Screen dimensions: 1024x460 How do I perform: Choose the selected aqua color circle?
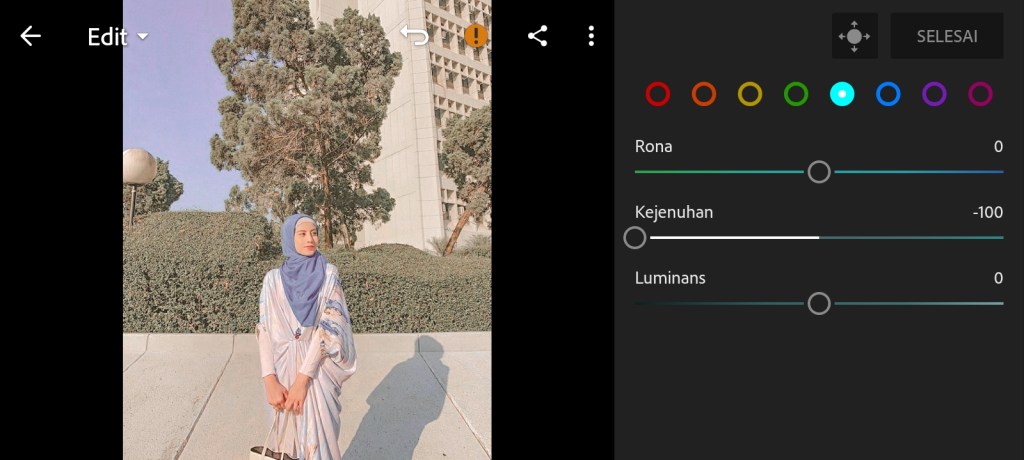pyautogui.click(x=842, y=94)
